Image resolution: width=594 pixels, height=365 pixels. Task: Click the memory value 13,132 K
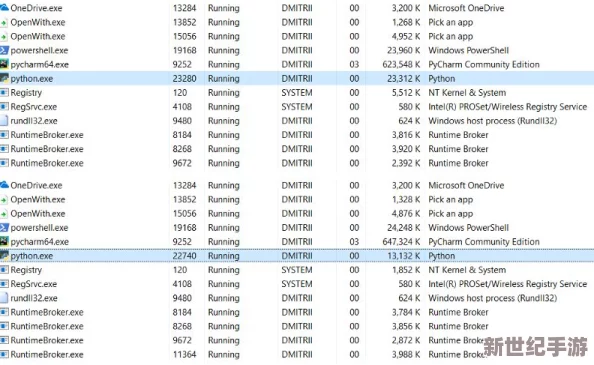[403, 256]
